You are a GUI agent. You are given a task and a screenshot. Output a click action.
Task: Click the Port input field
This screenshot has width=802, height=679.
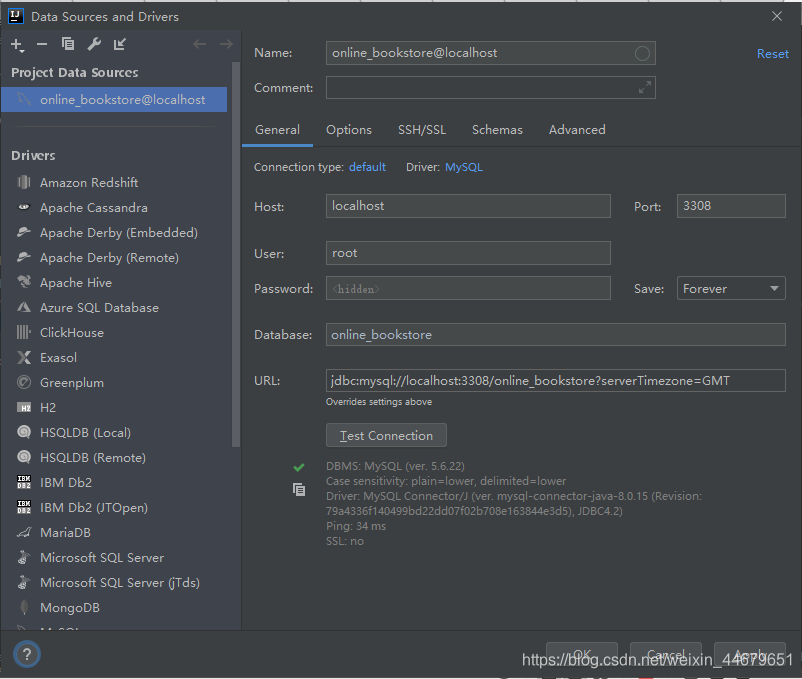coord(731,206)
